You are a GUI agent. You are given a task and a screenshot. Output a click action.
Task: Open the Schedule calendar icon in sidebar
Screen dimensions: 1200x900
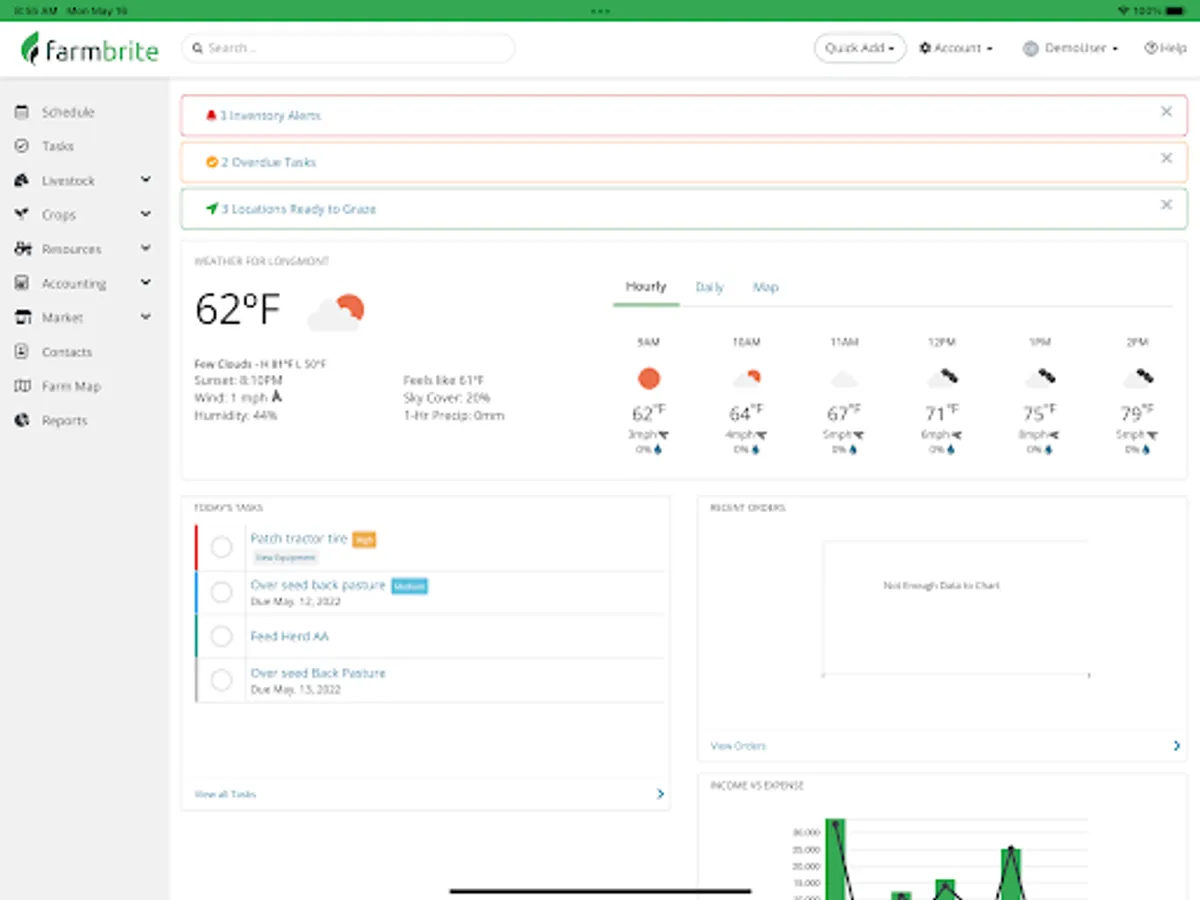(21, 112)
